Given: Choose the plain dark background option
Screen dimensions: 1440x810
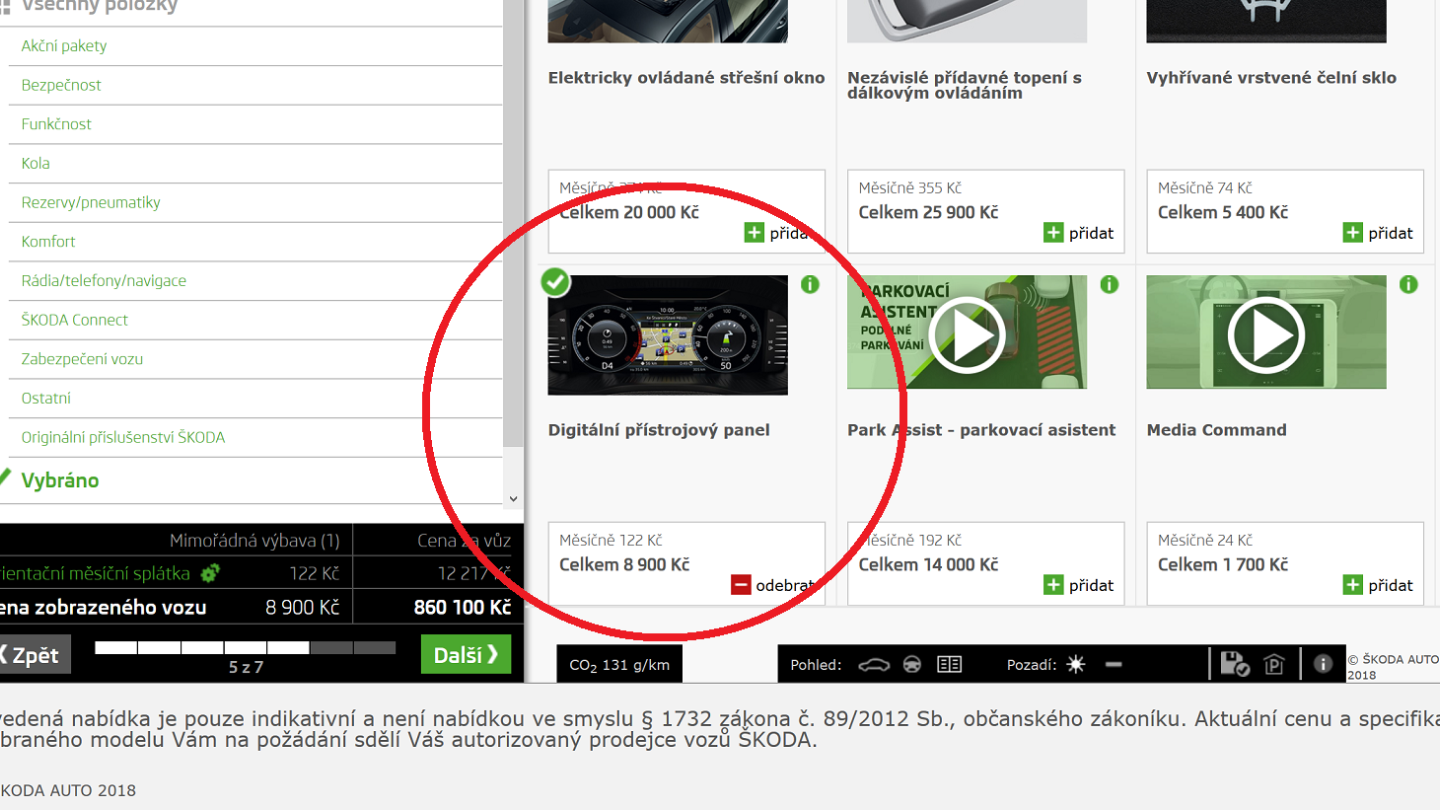Looking at the screenshot, I should [x=1113, y=664].
